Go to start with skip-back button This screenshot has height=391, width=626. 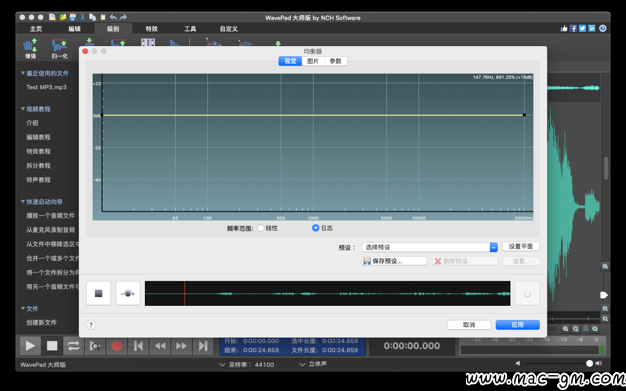138,346
